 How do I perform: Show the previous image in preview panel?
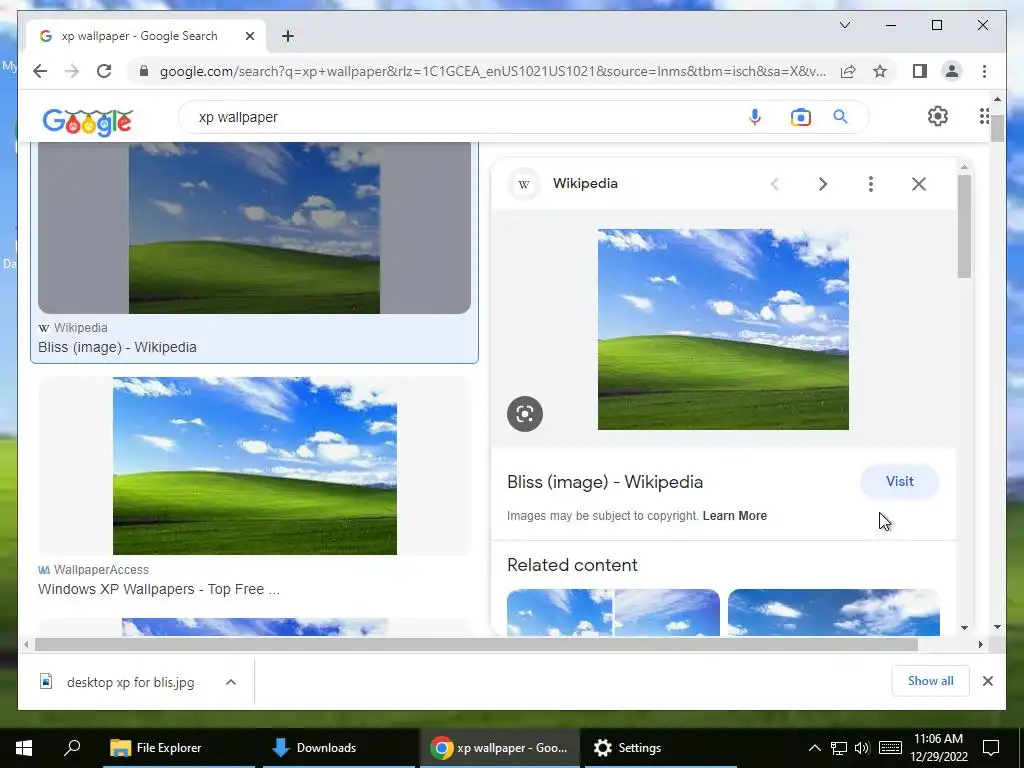click(x=775, y=184)
